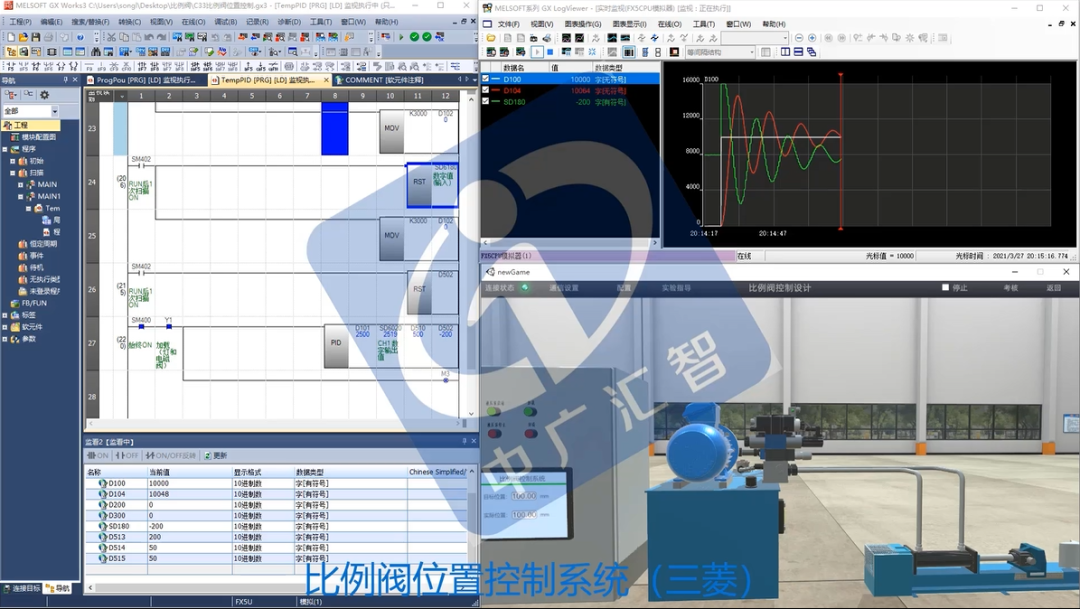Image resolution: width=1080 pixels, height=609 pixels.
Task: Switch to the 连接目标 bottom tab
Action: [22, 588]
